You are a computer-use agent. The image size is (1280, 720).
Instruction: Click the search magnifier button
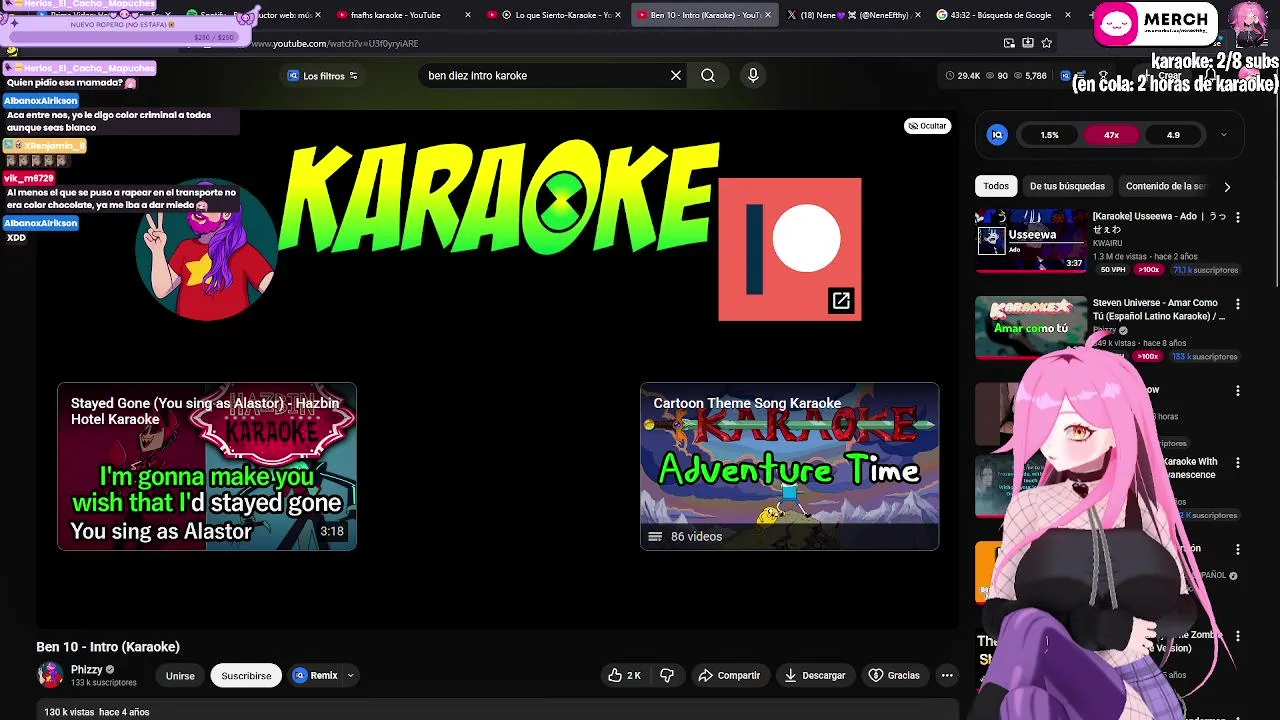(x=708, y=75)
